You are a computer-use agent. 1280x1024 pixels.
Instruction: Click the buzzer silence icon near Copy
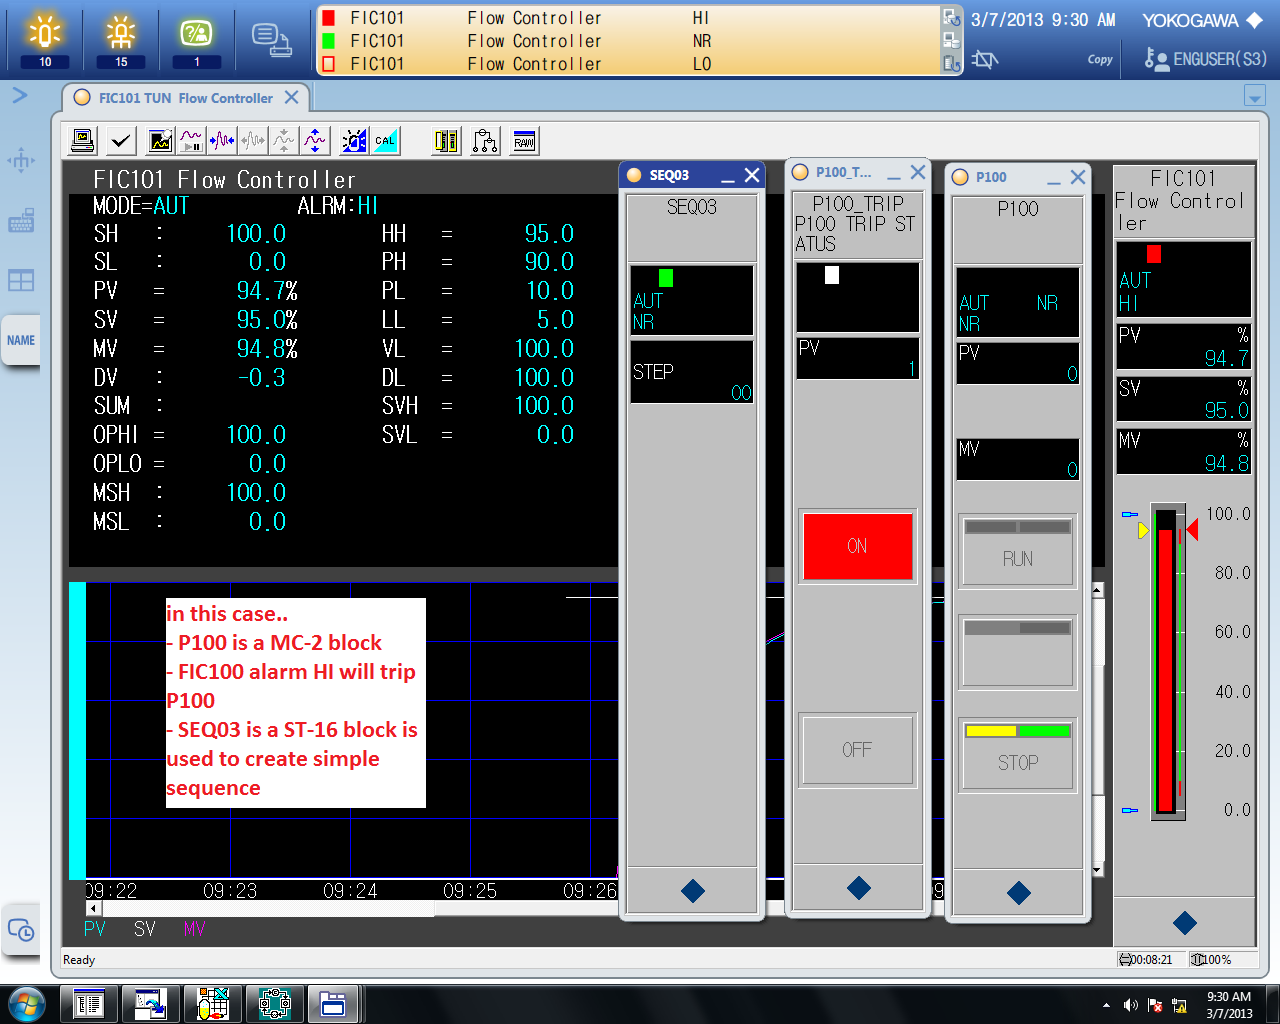click(x=985, y=59)
